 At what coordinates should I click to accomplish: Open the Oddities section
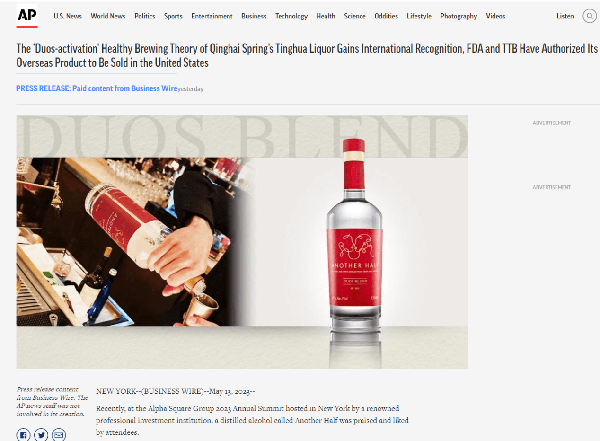(x=386, y=16)
